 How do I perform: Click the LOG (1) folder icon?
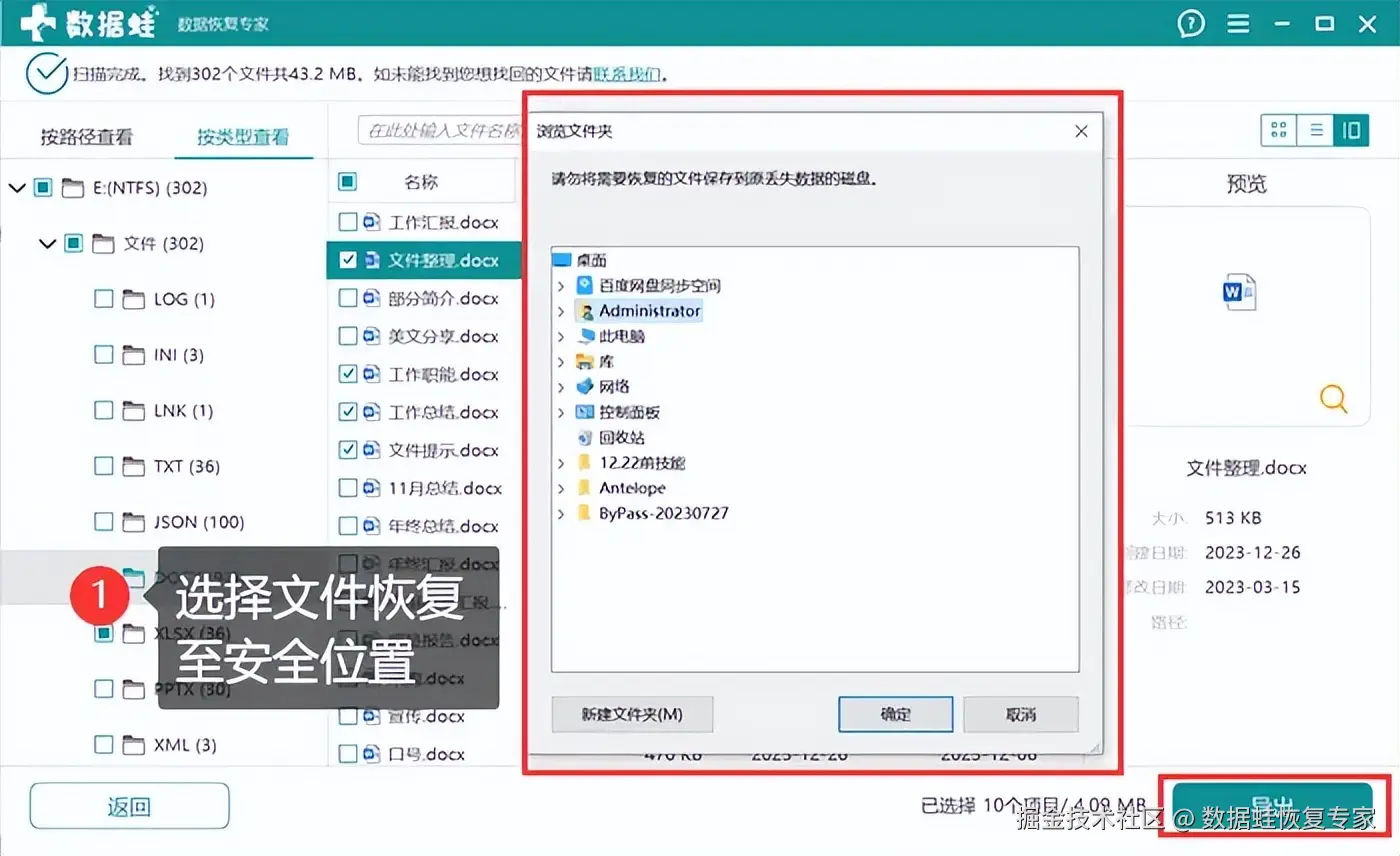click(134, 299)
